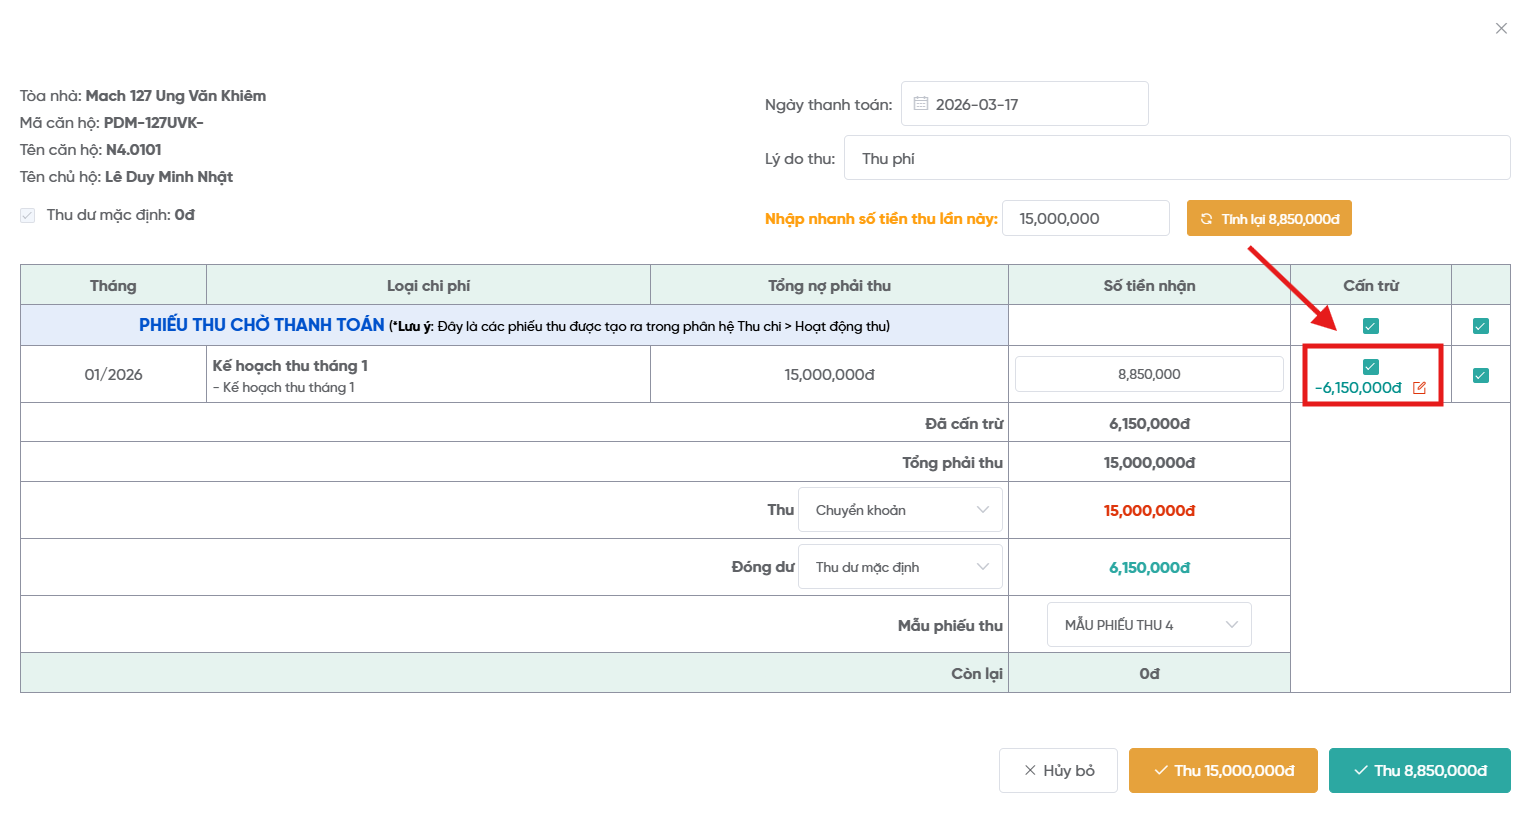Click the Tính lại 8,850,000đ button
This screenshot has width=1528, height=821.
tap(1269, 219)
